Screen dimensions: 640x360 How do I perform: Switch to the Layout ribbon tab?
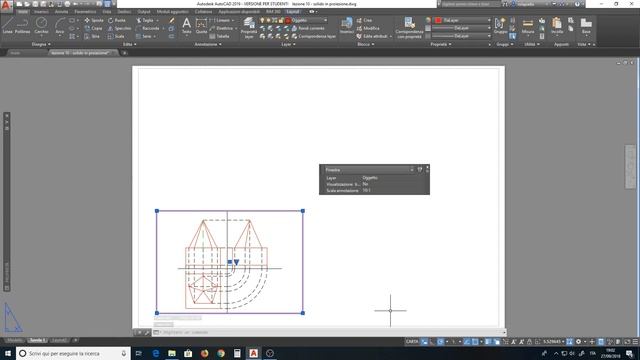point(293,12)
